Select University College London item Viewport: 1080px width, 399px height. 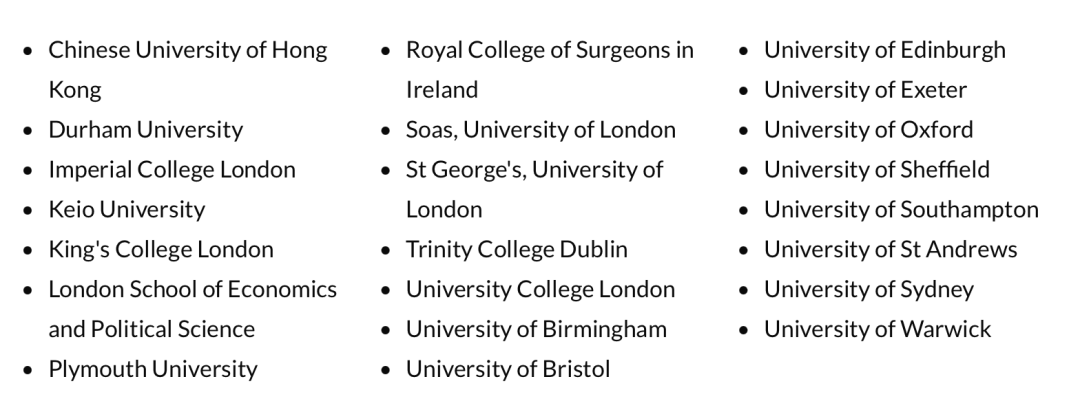click(x=540, y=289)
